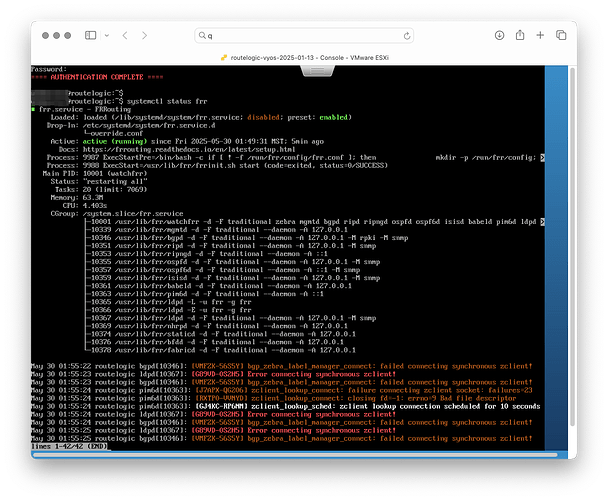This screenshot has height=500, width=608.
Task: Click the yellow minimize window button
Action: (57, 35)
